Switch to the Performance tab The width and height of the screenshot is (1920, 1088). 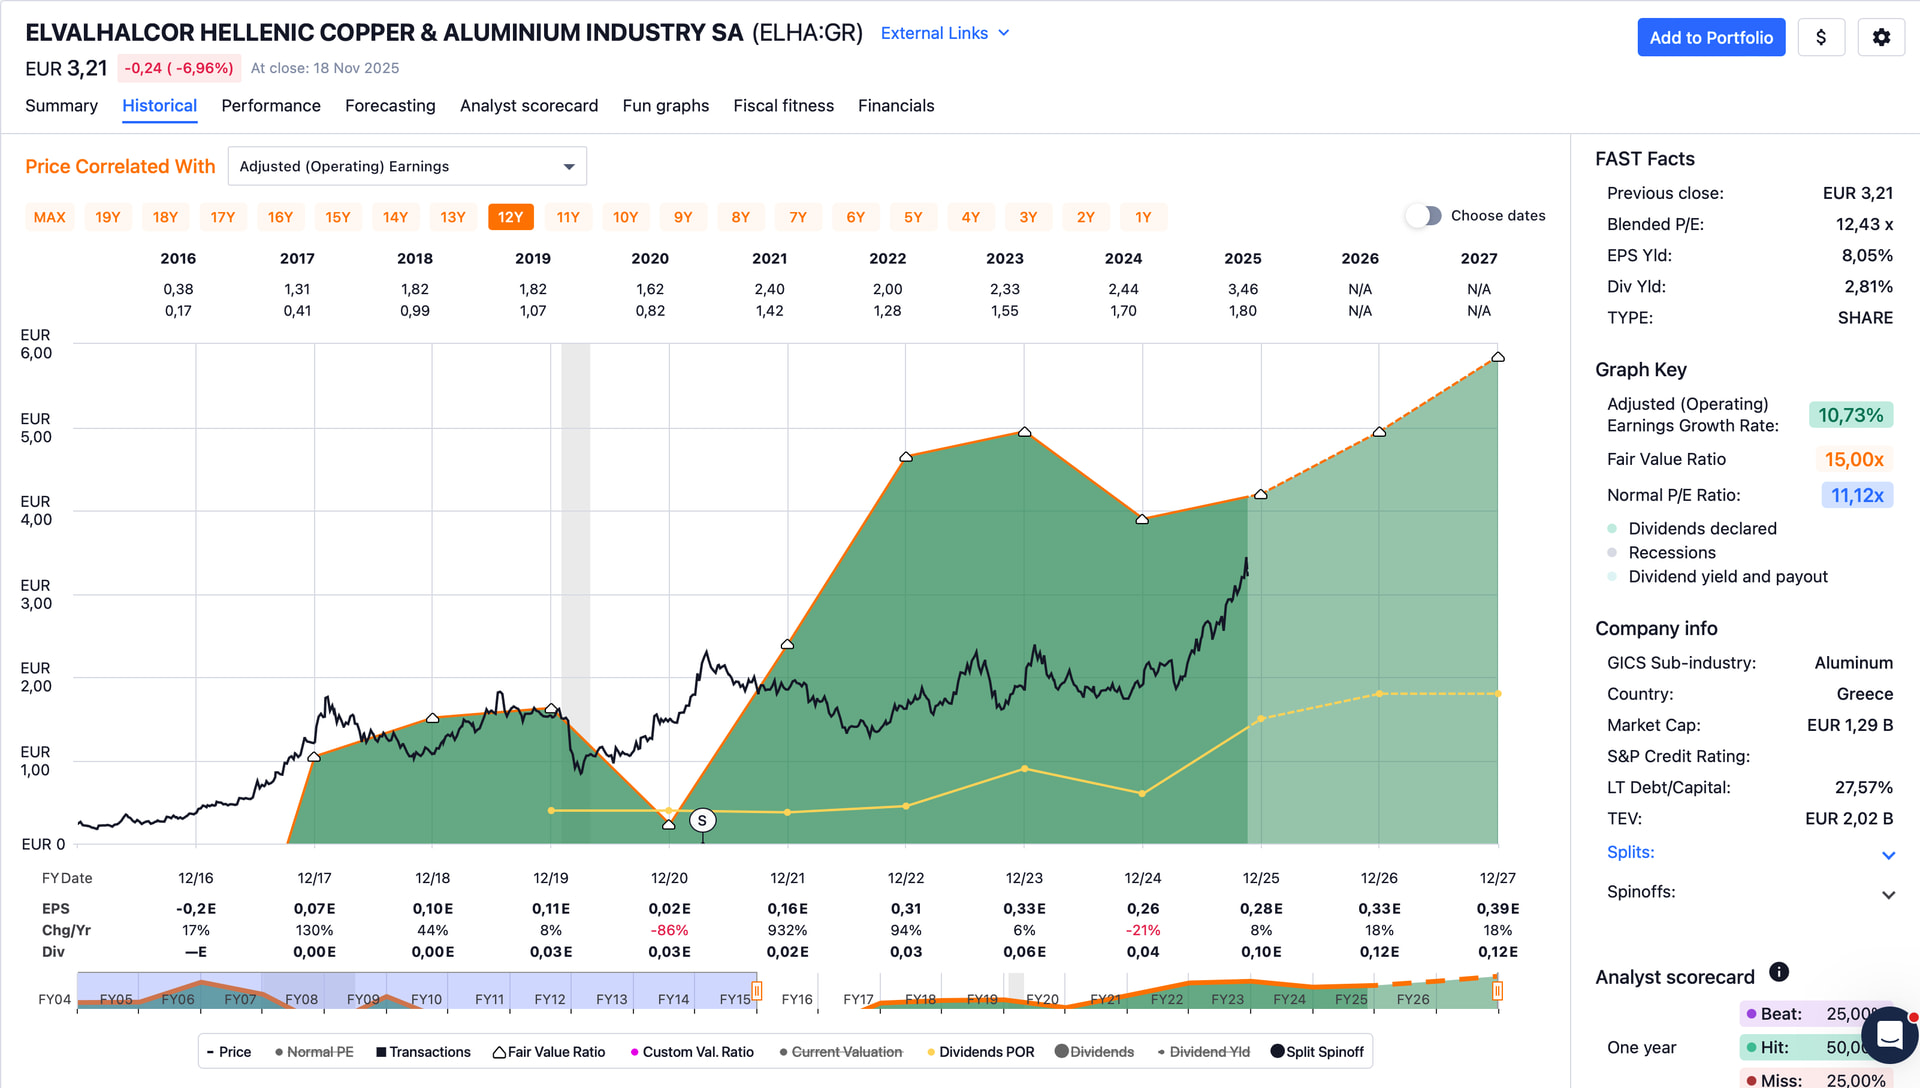coord(271,106)
